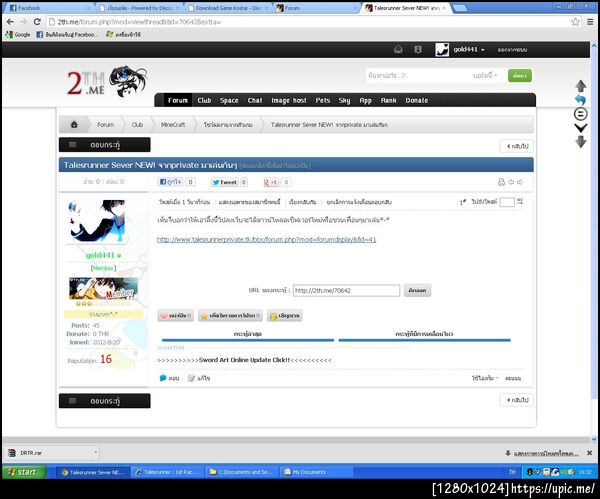Open the Image host menu item

[289, 100]
